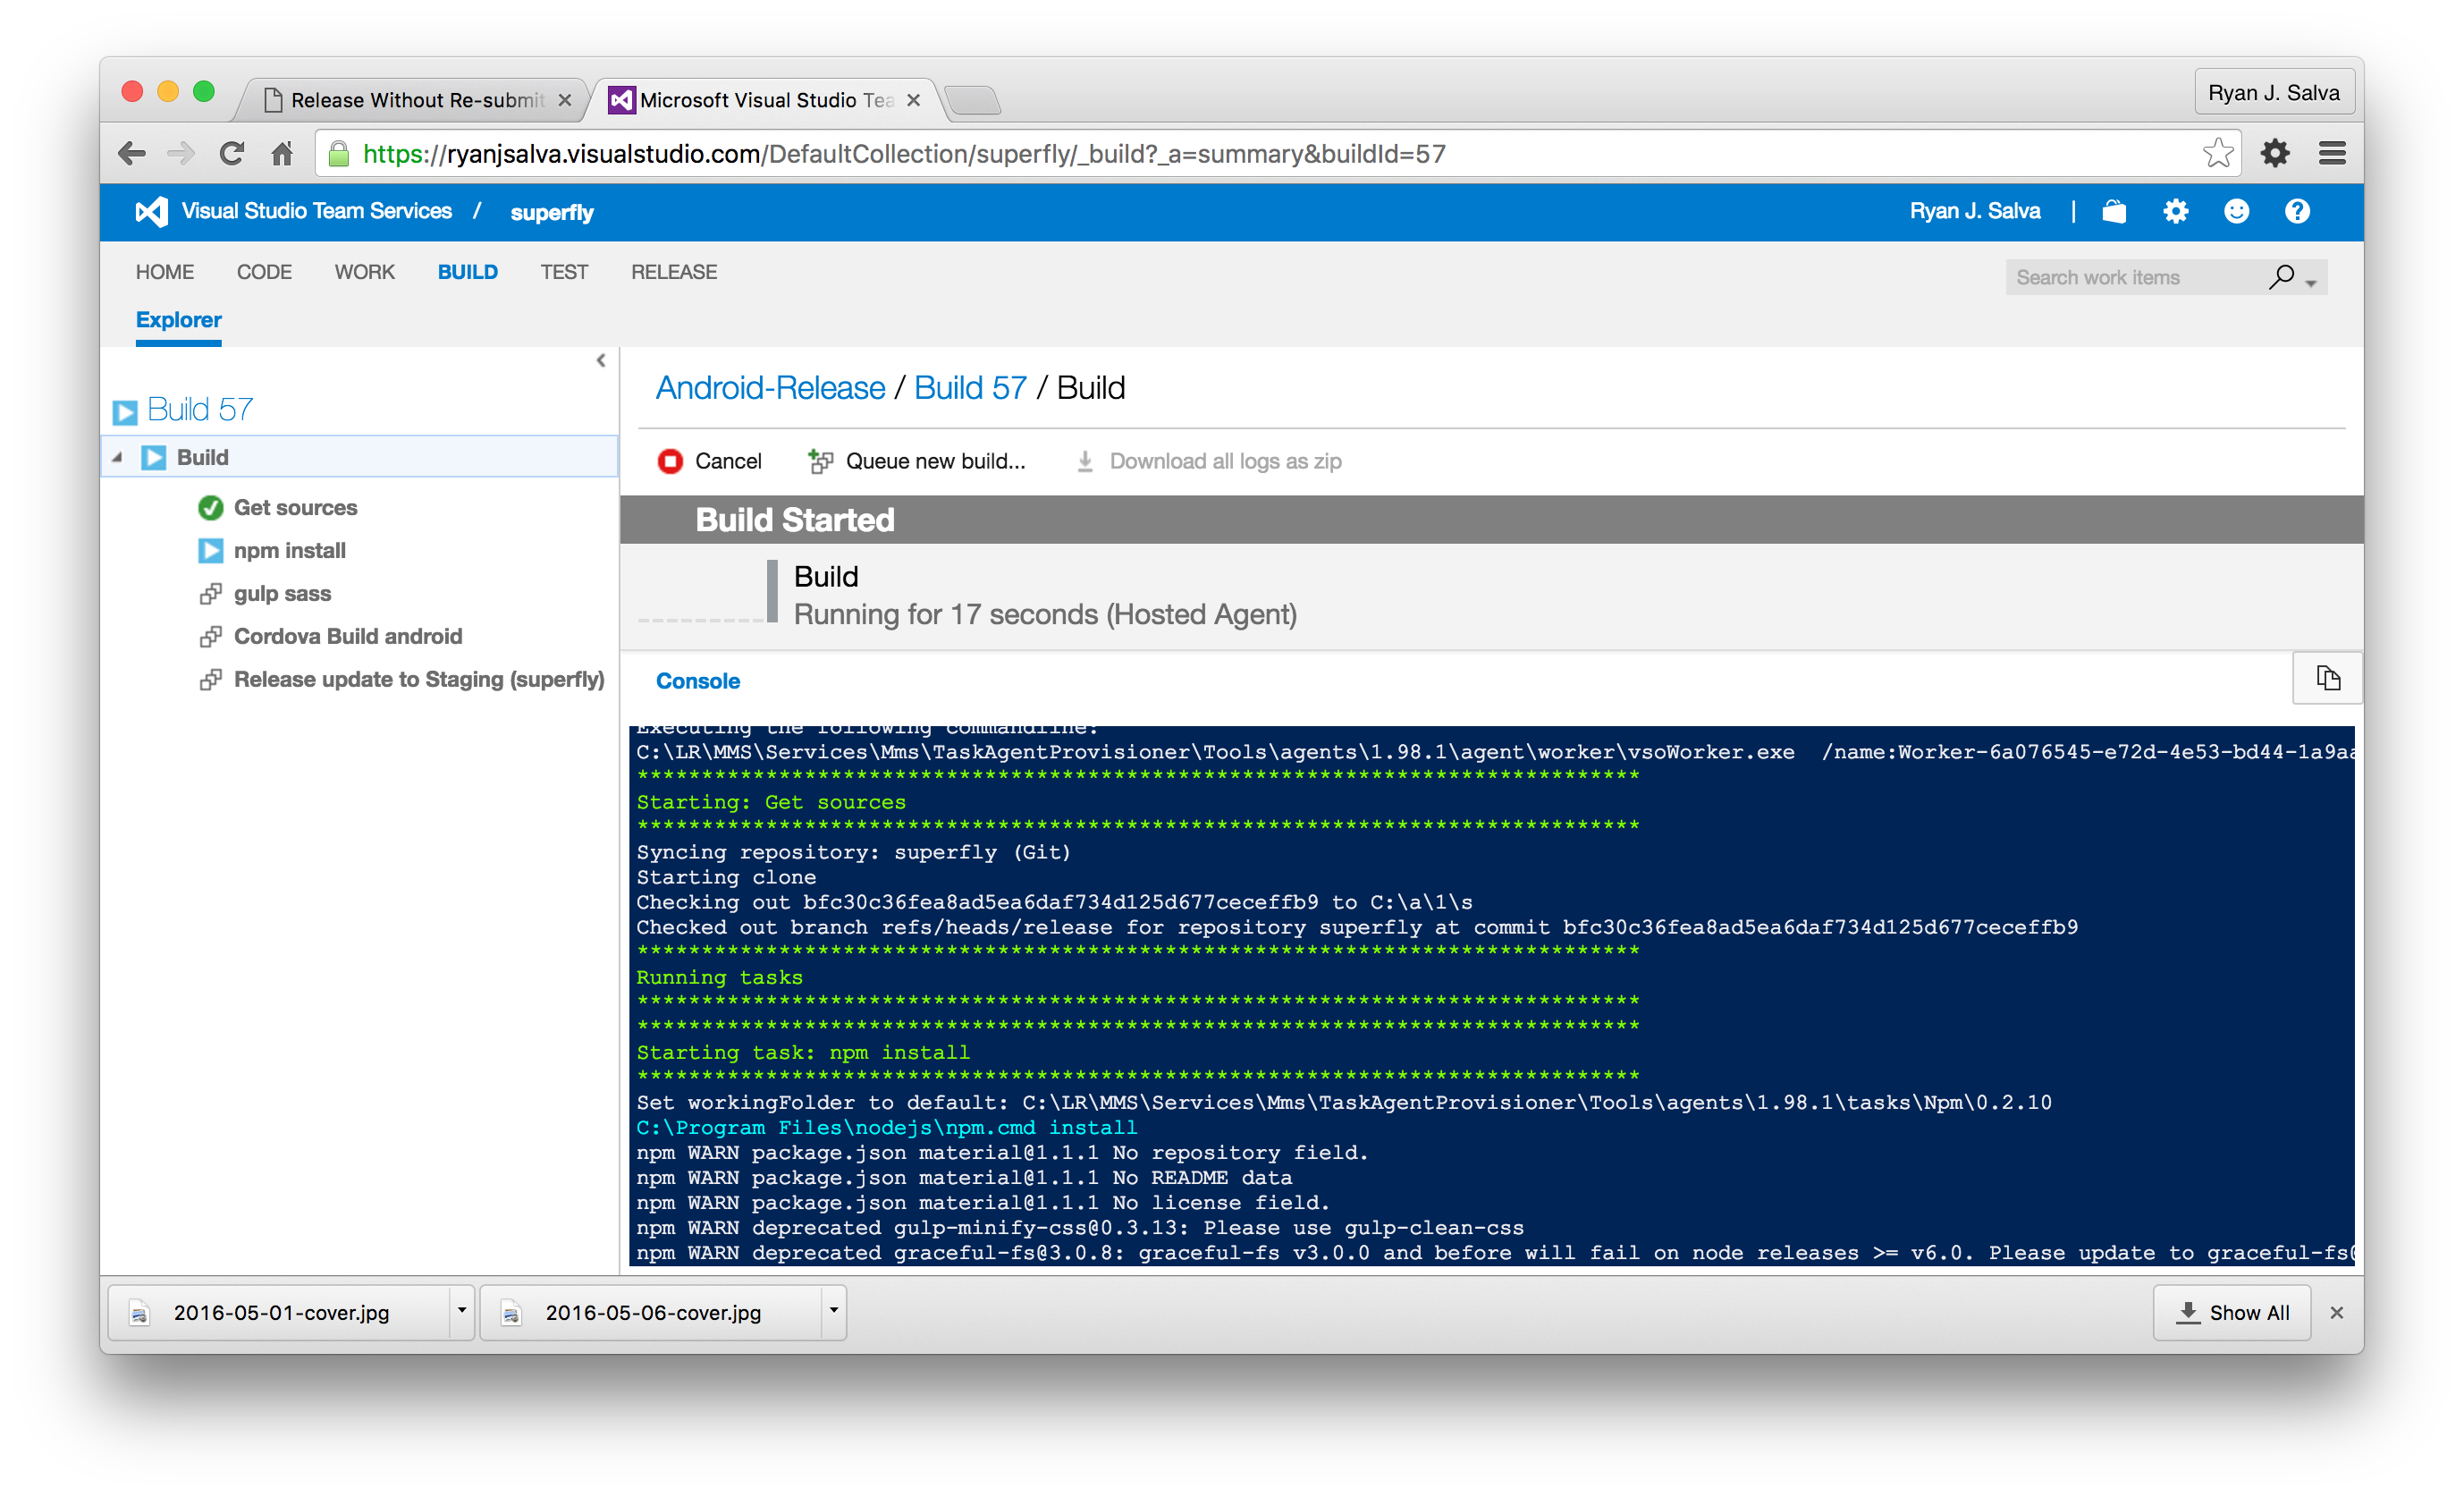The image size is (2464, 1497).
Task: Click the Queue new build... button
Action: (x=914, y=461)
